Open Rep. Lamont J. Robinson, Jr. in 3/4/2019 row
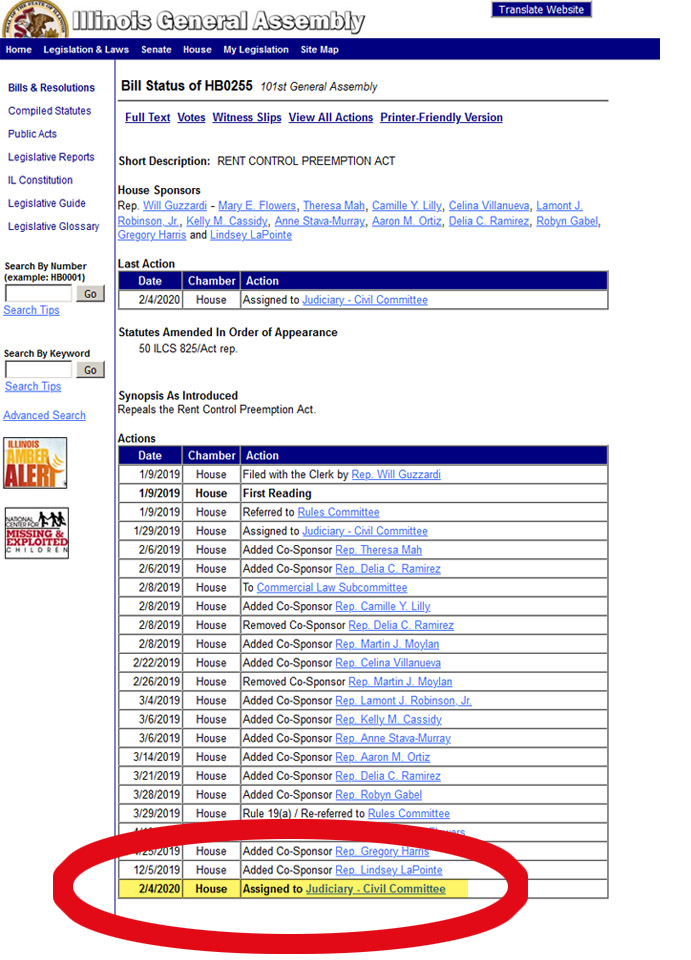 tap(403, 701)
